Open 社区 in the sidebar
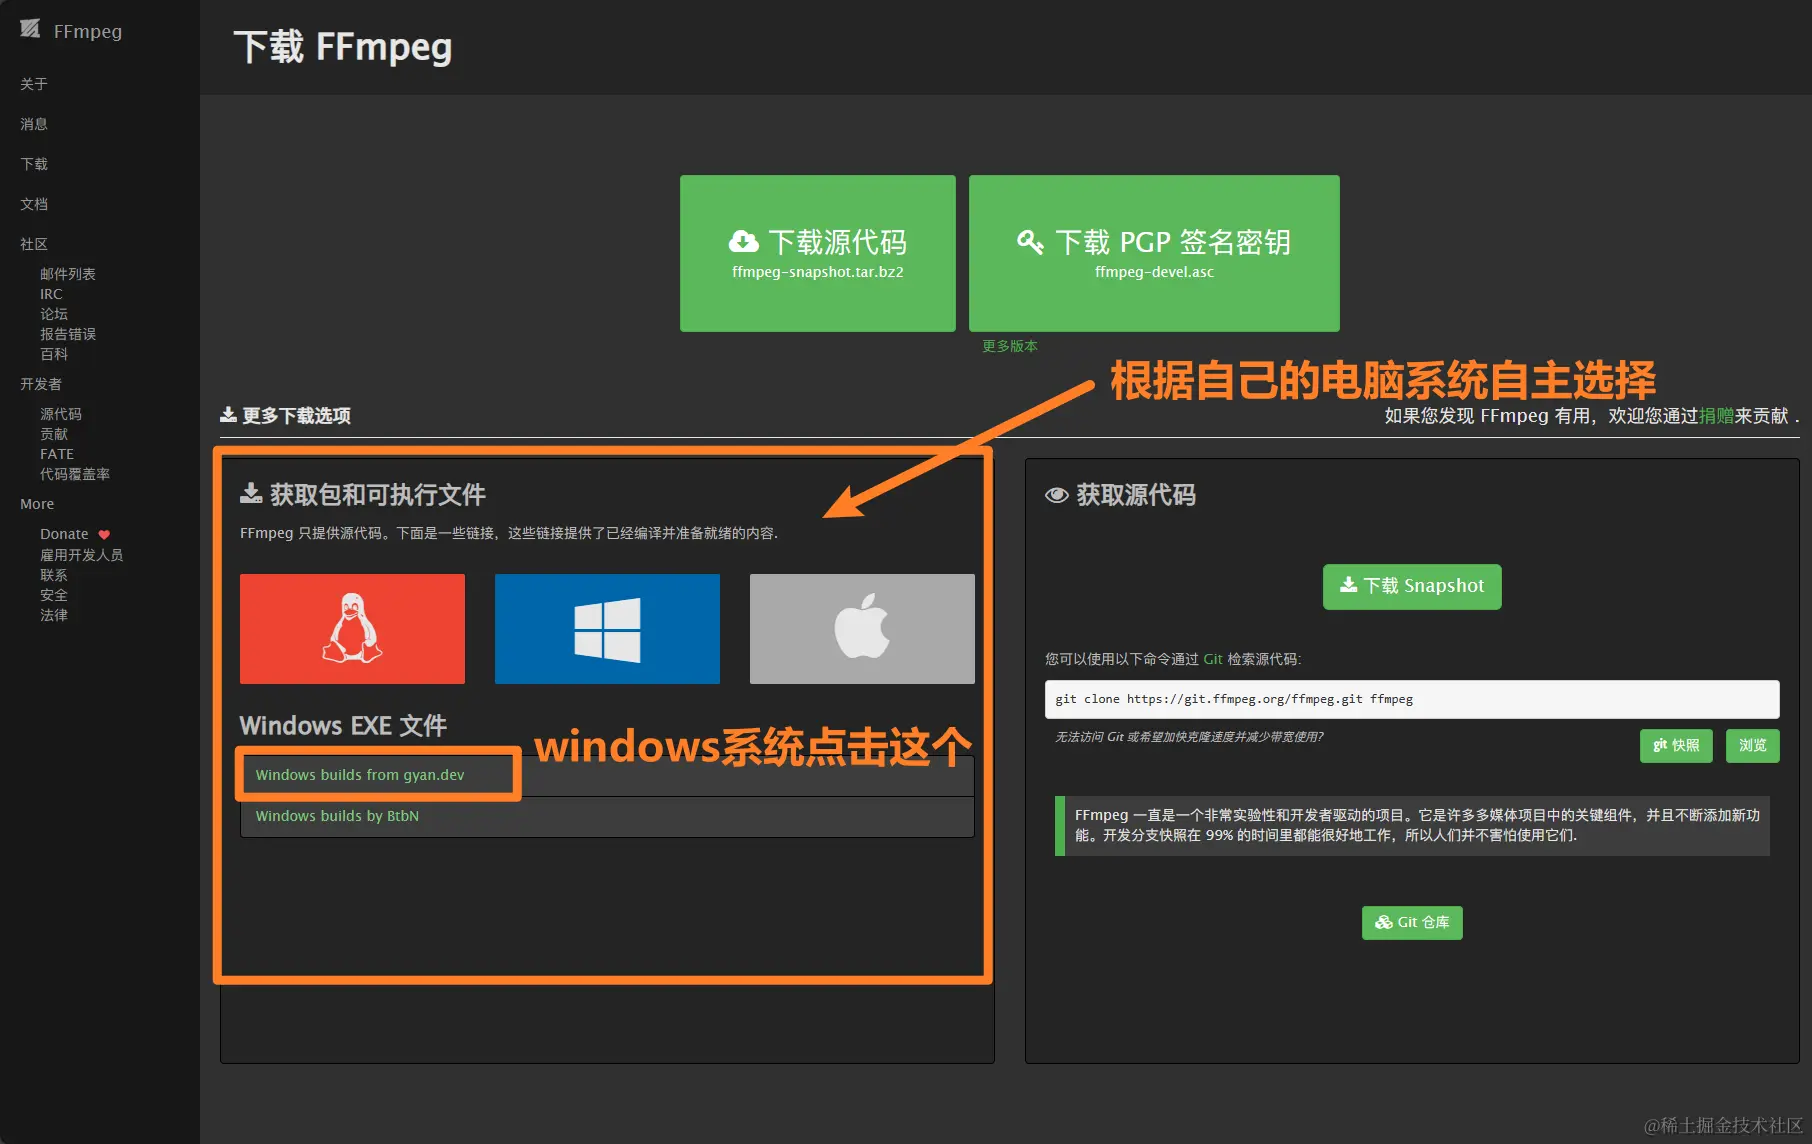The width and height of the screenshot is (1812, 1144). pos(34,244)
